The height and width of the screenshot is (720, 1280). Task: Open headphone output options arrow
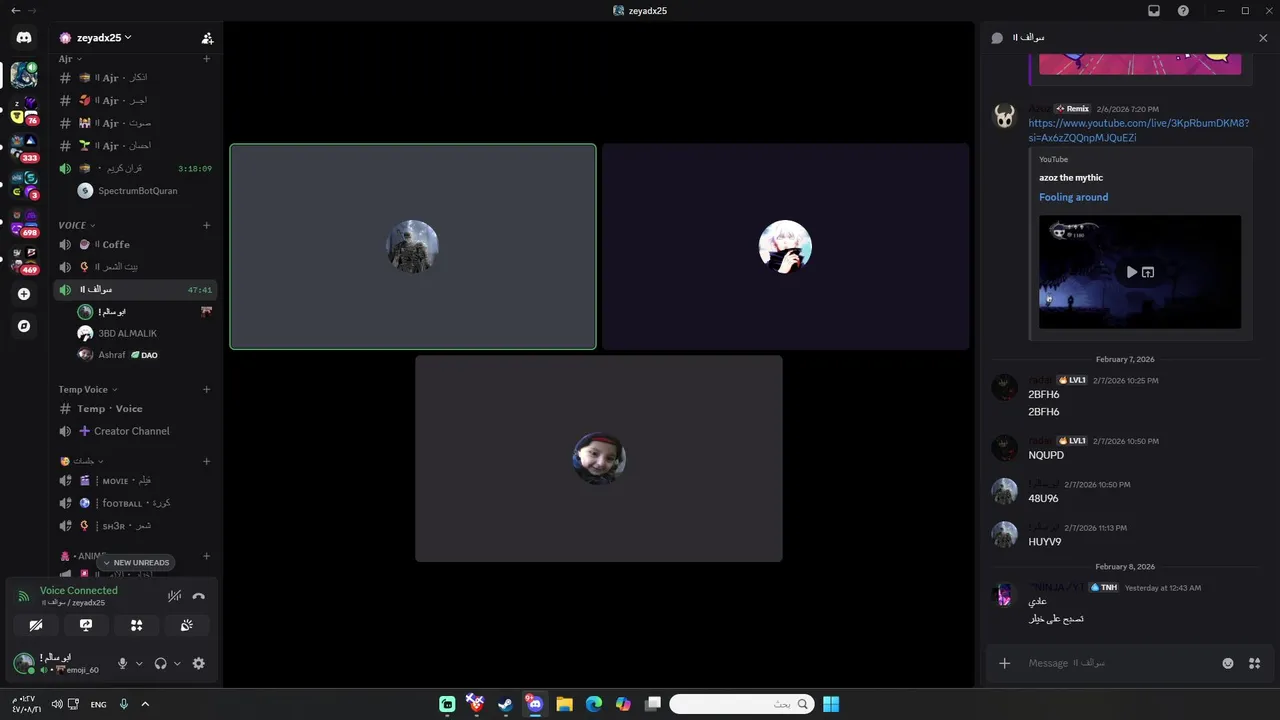(177, 663)
